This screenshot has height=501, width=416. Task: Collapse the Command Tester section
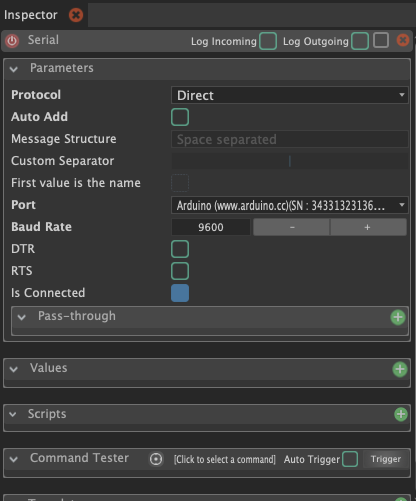point(14,459)
